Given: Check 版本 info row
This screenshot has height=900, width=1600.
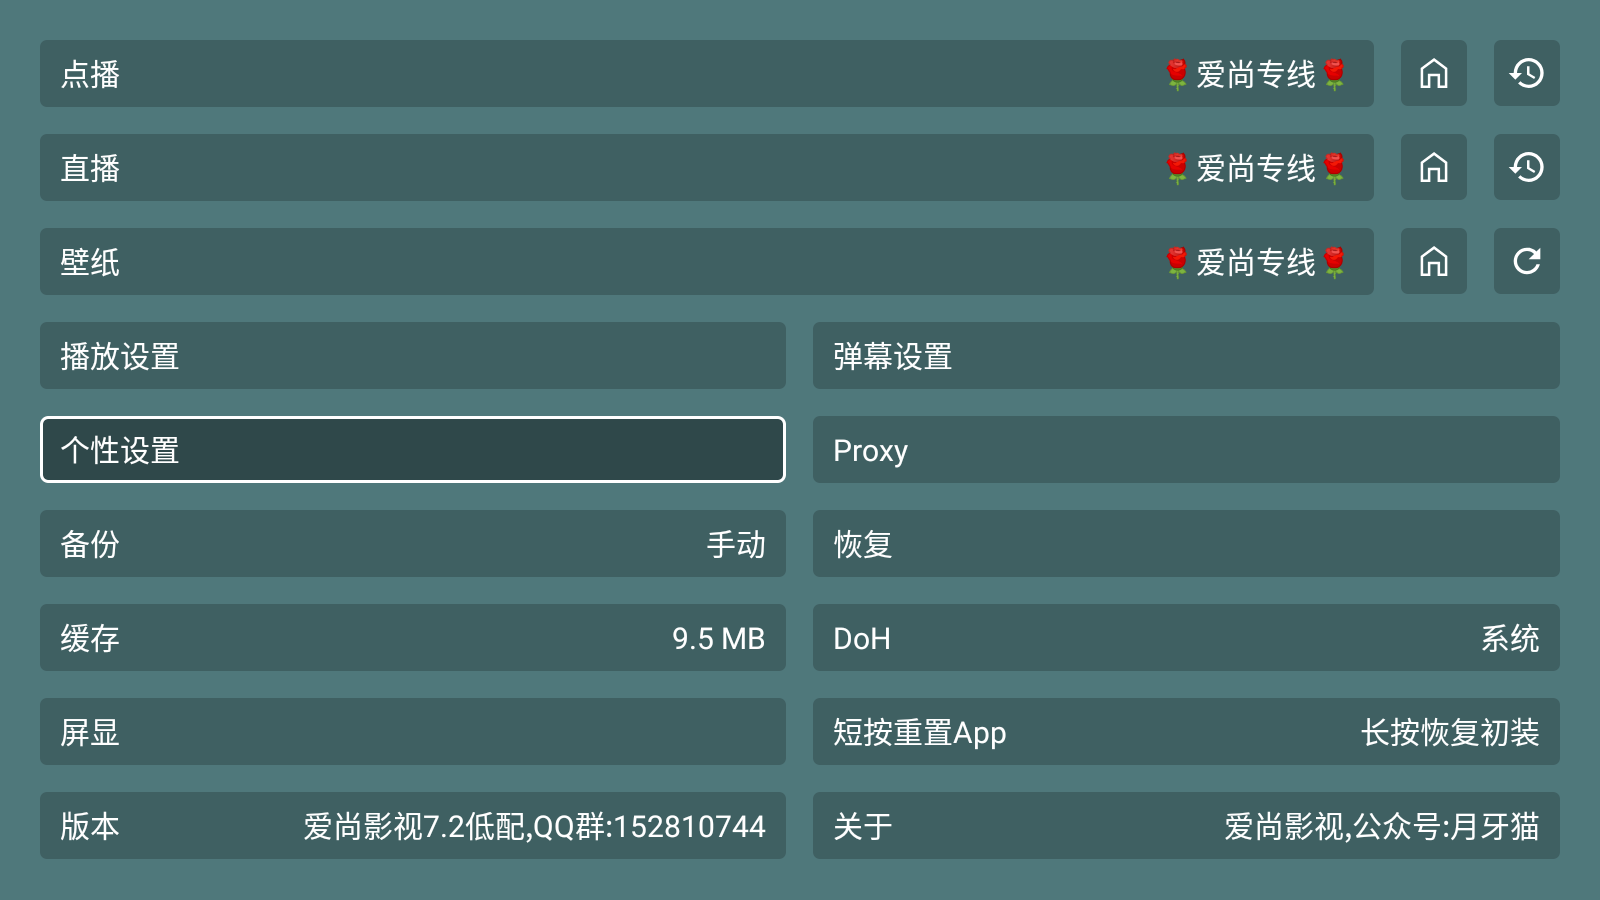Looking at the screenshot, I should [413, 825].
